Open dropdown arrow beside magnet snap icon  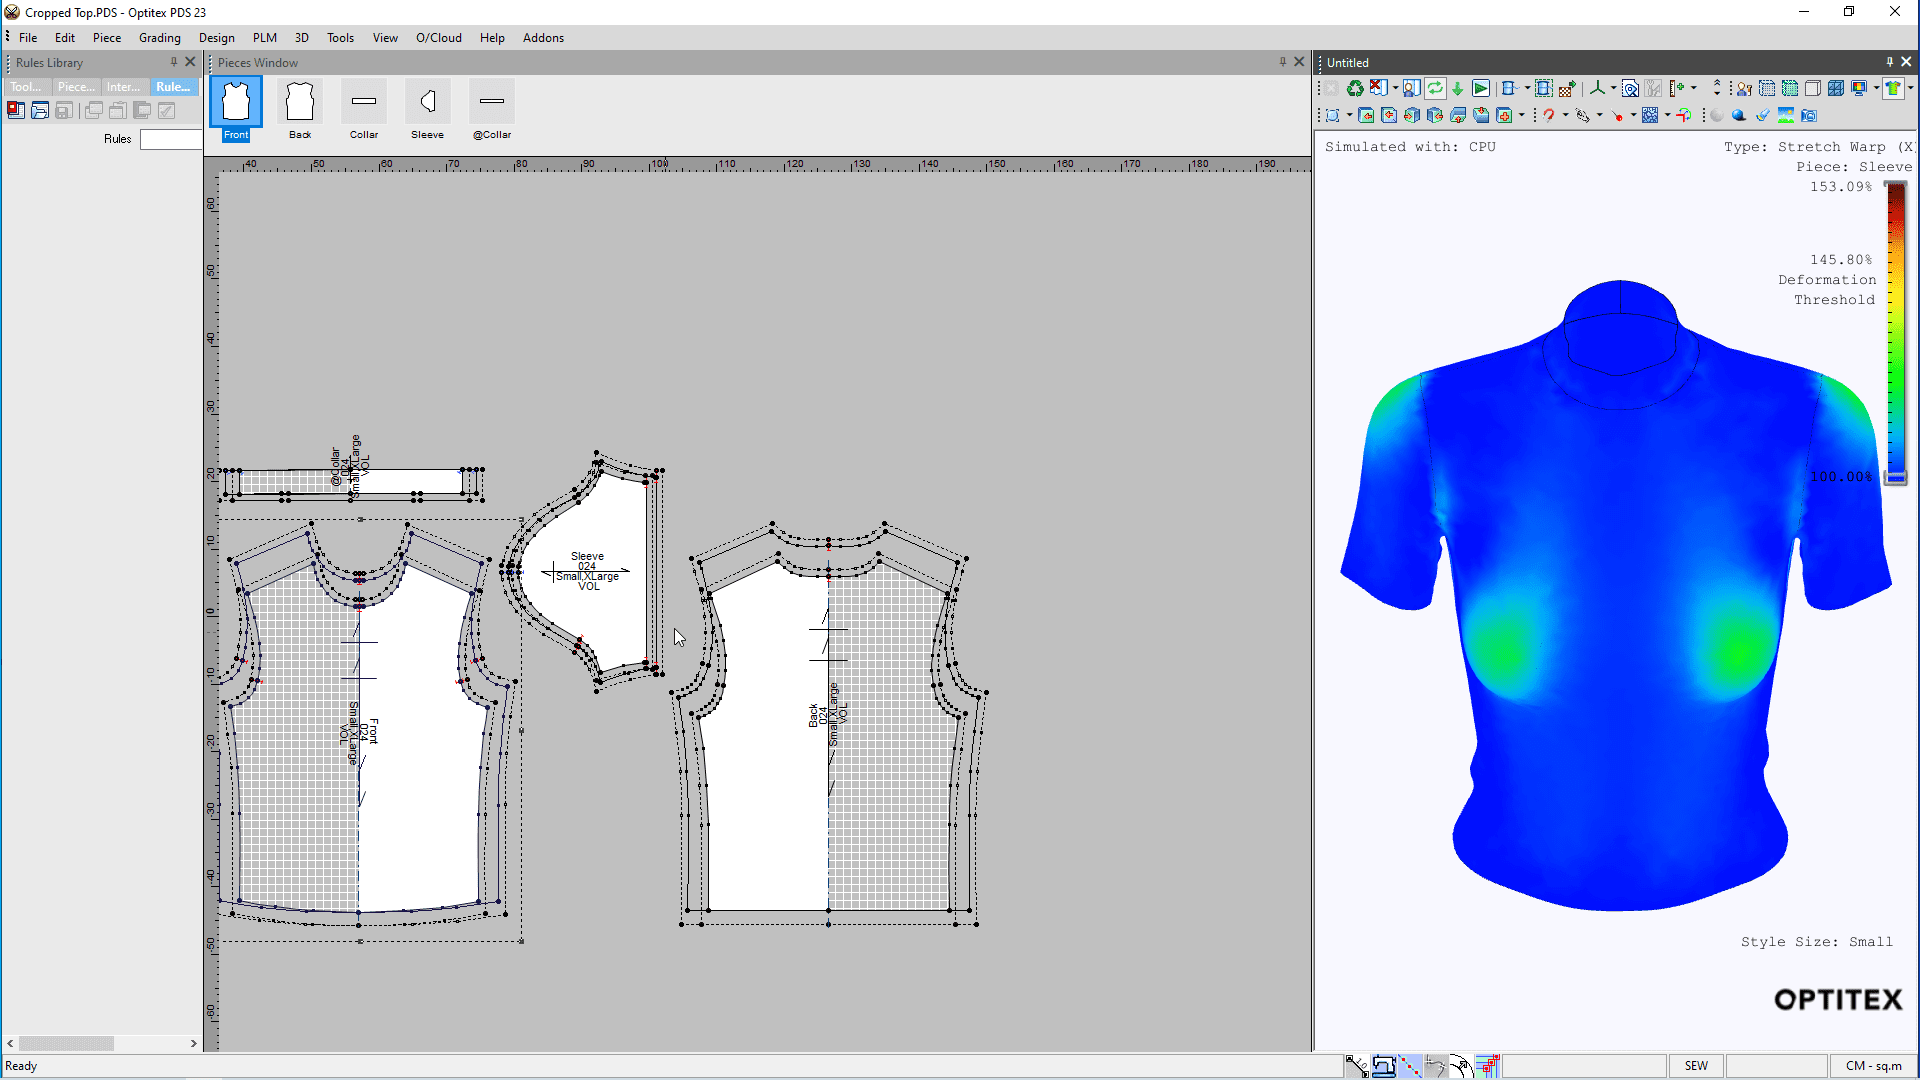[1565, 115]
